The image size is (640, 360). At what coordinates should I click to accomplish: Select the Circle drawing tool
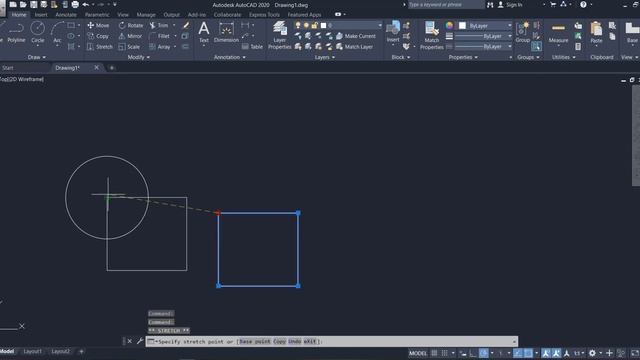point(38,32)
